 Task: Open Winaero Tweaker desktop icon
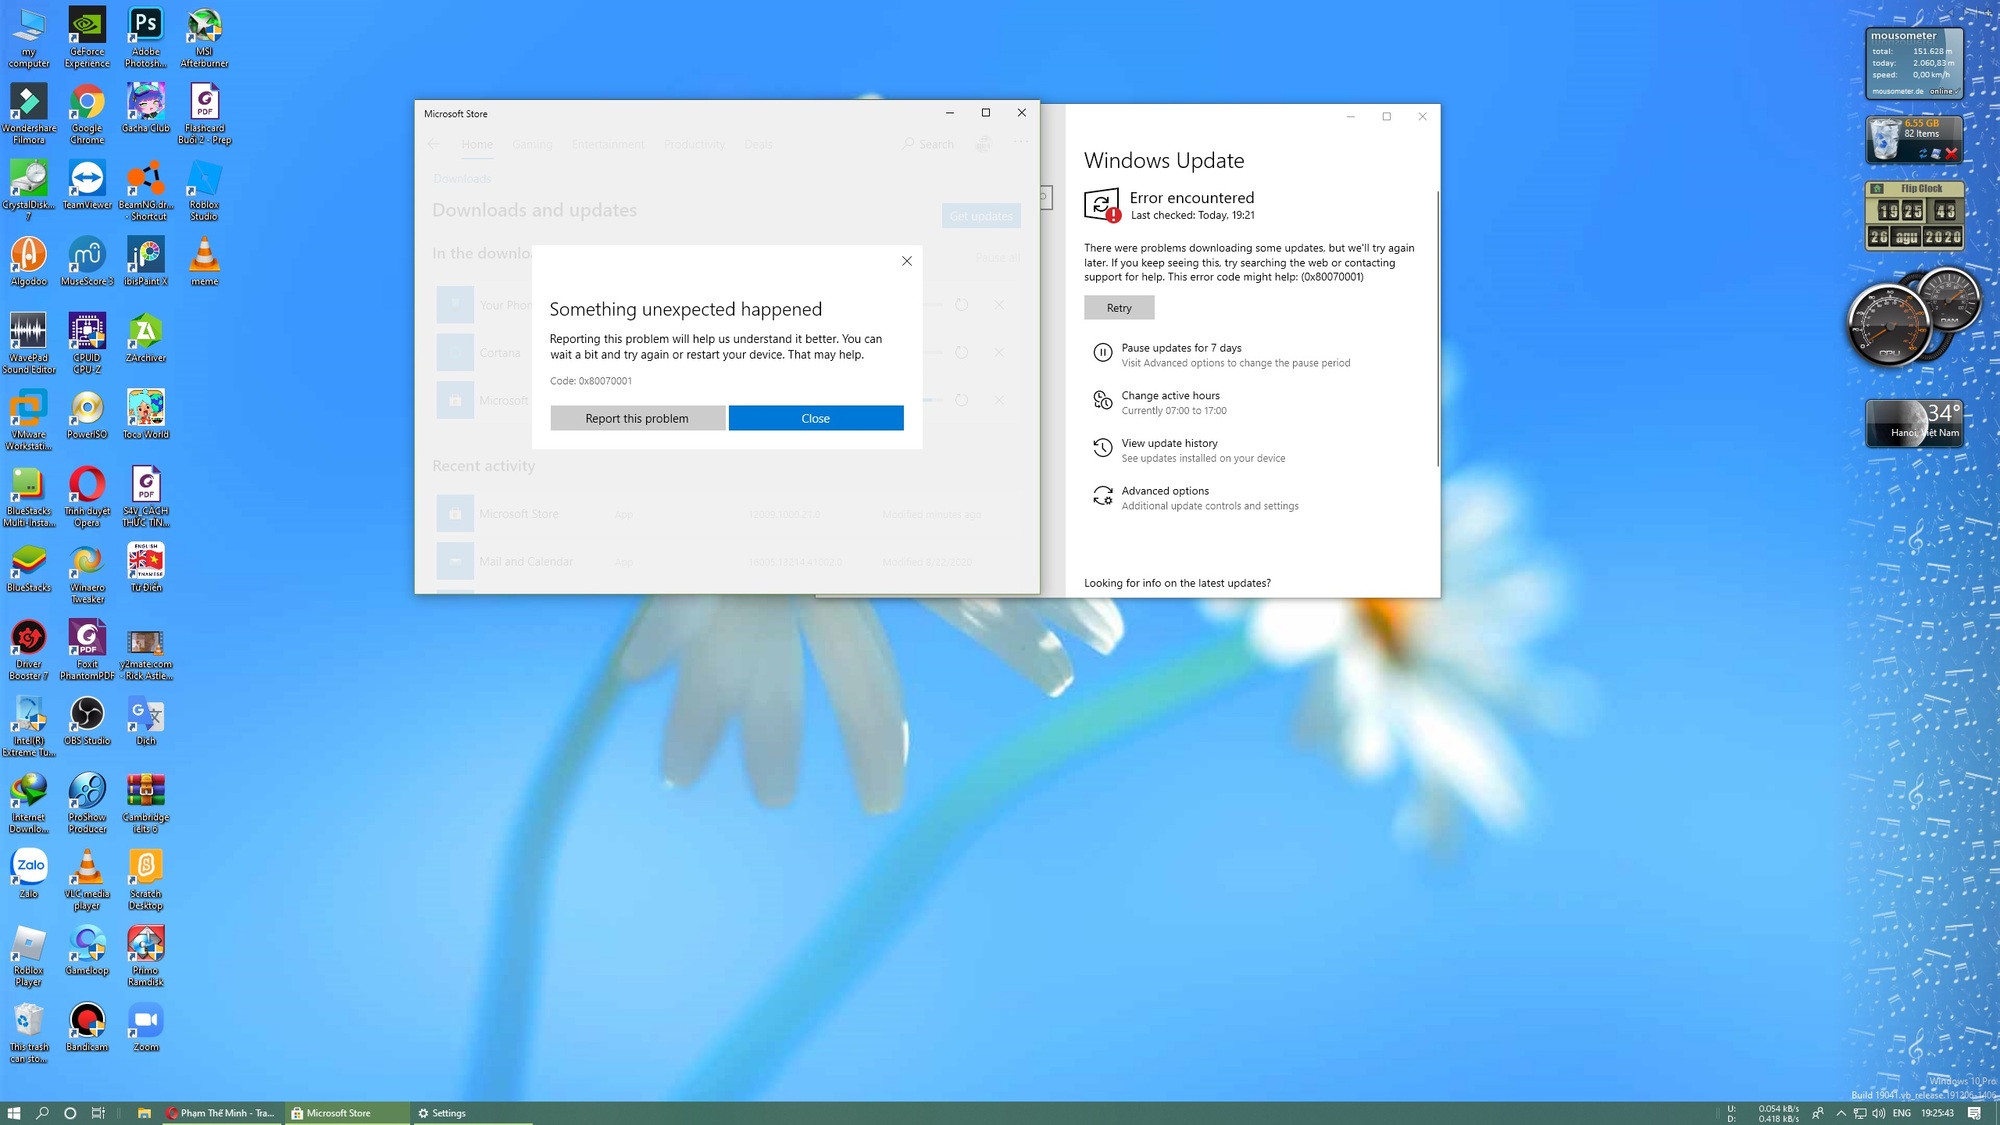click(x=87, y=574)
